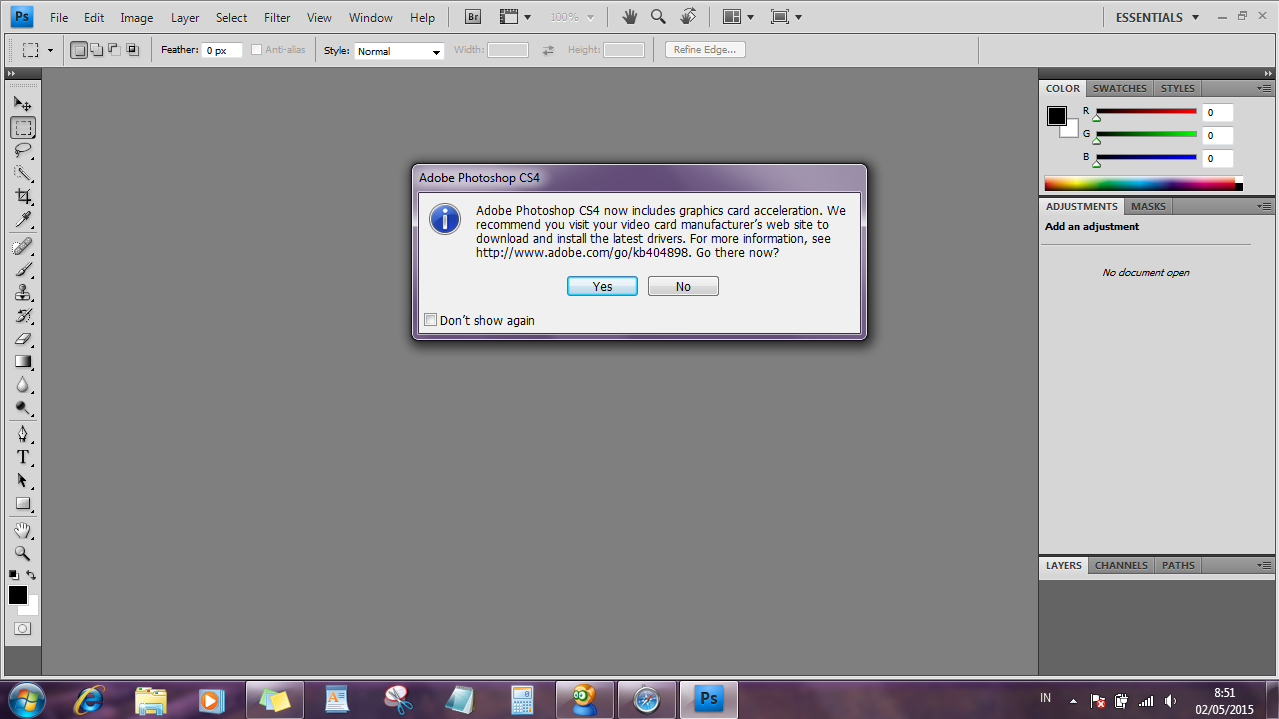Click the R color slider

[1146, 112]
